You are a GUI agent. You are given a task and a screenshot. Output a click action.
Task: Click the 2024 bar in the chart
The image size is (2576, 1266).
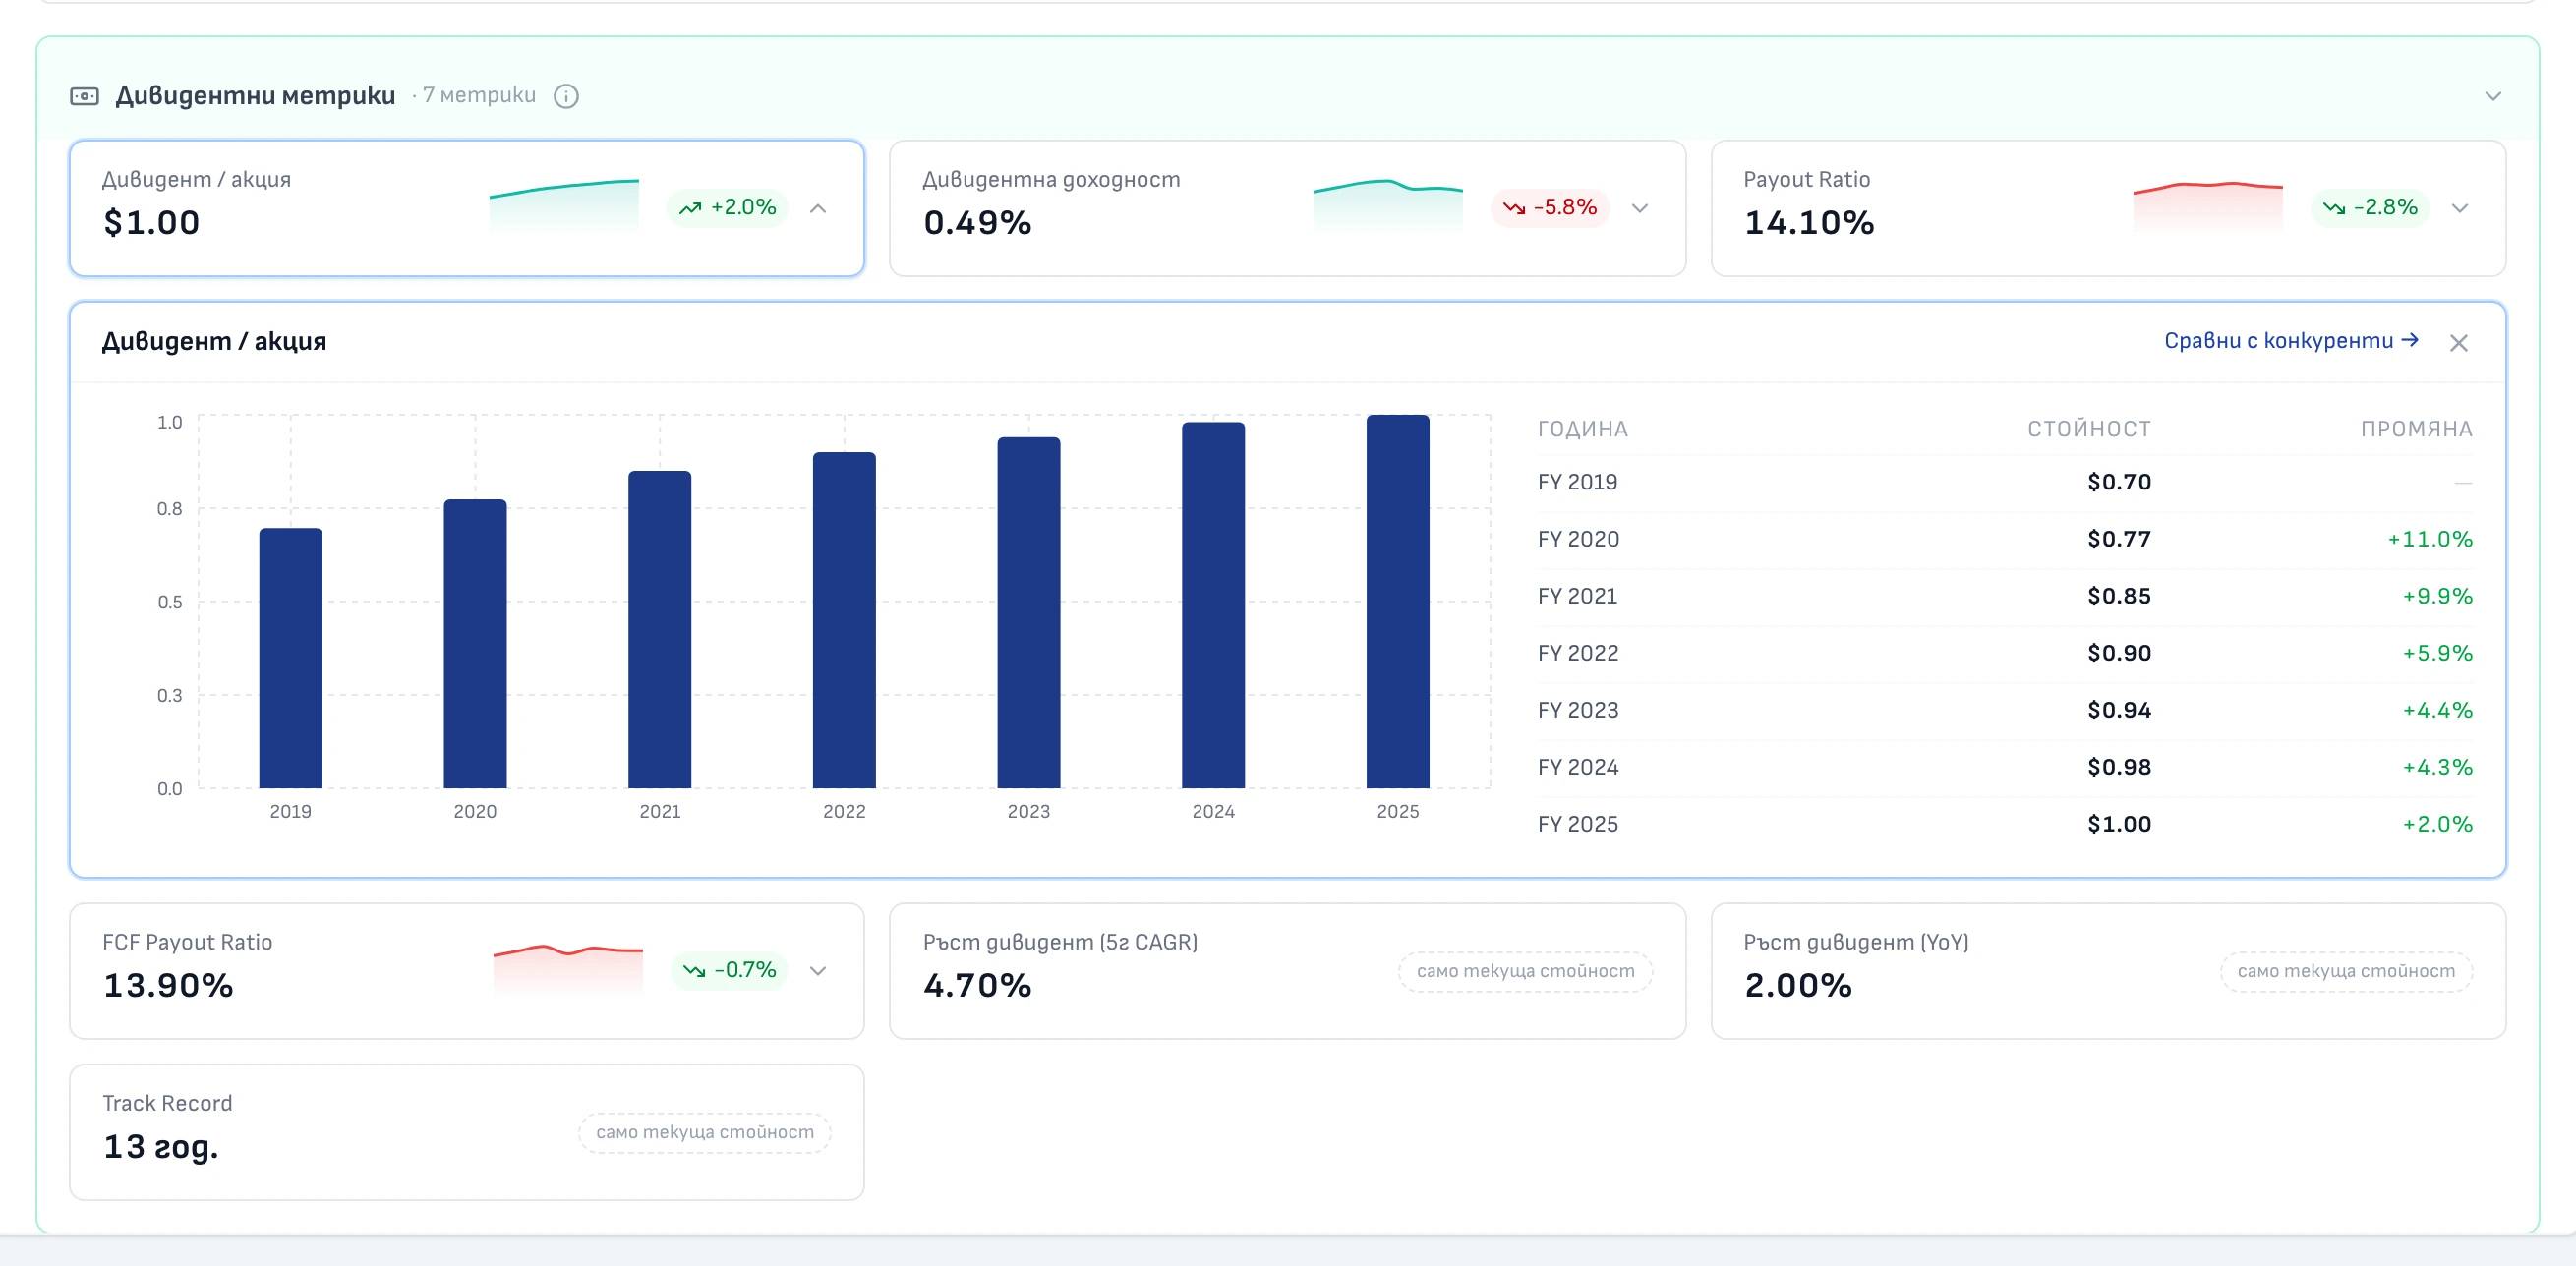tap(1213, 605)
